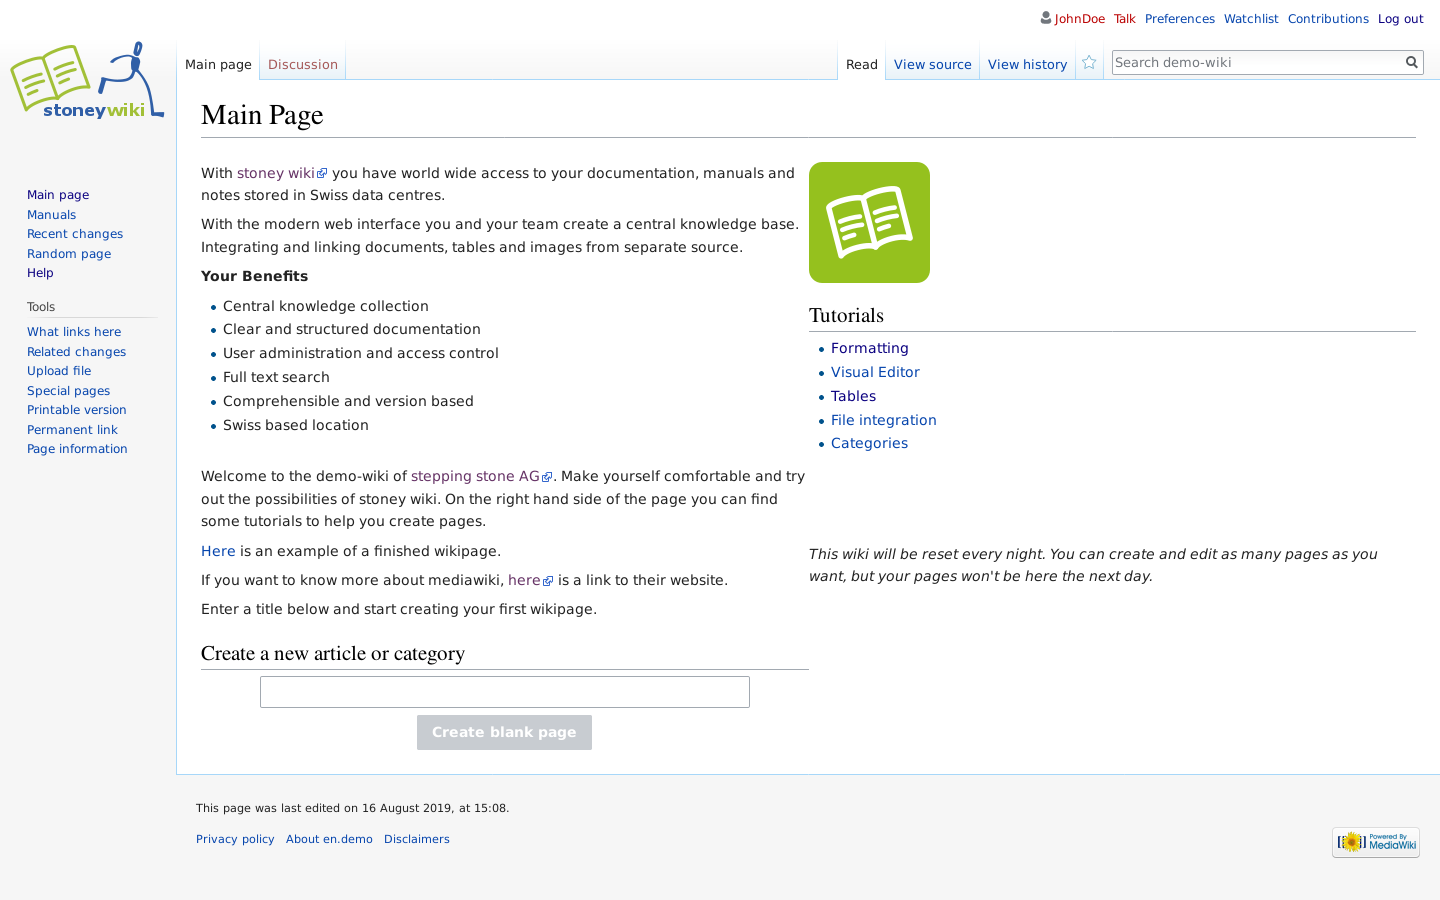Open Related changes
Image resolution: width=1440 pixels, height=900 pixels.
tap(76, 352)
